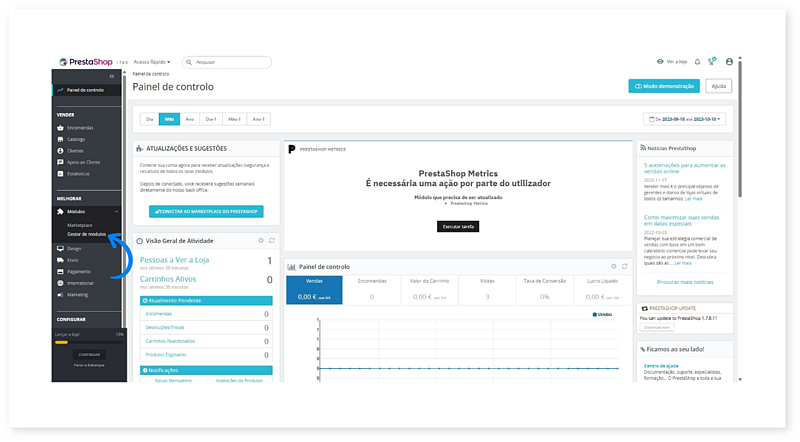Collapse the sidebar with double-chevron icon
The width and height of the screenshot is (800, 442).
112,76
